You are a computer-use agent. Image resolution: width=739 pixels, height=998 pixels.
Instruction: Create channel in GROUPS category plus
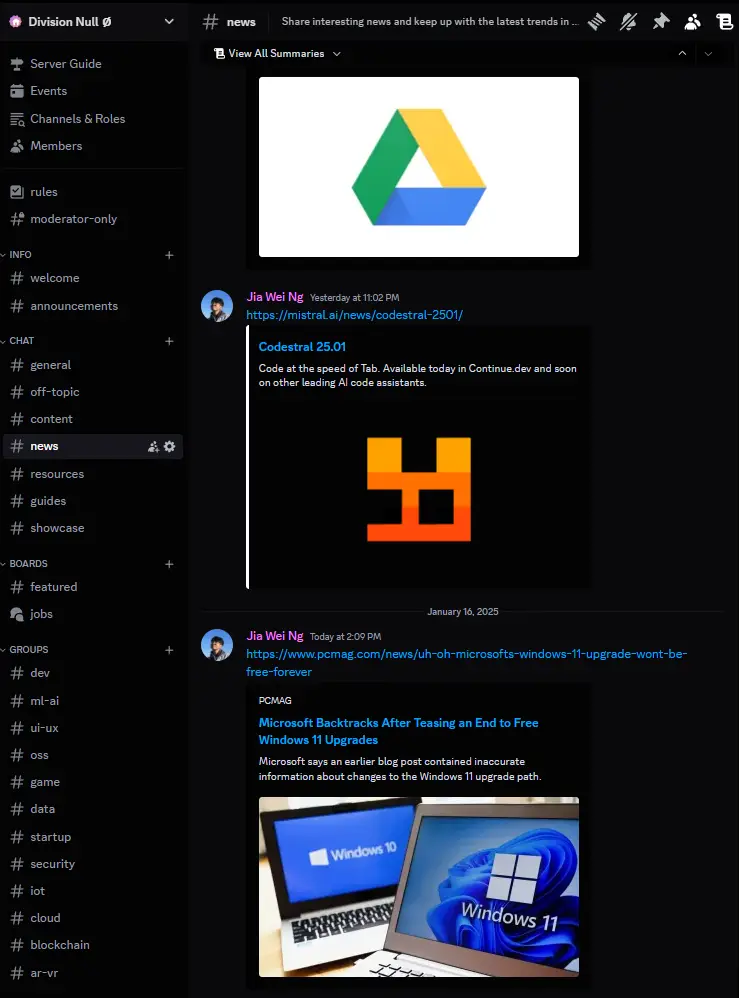pyautogui.click(x=169, y=650)
